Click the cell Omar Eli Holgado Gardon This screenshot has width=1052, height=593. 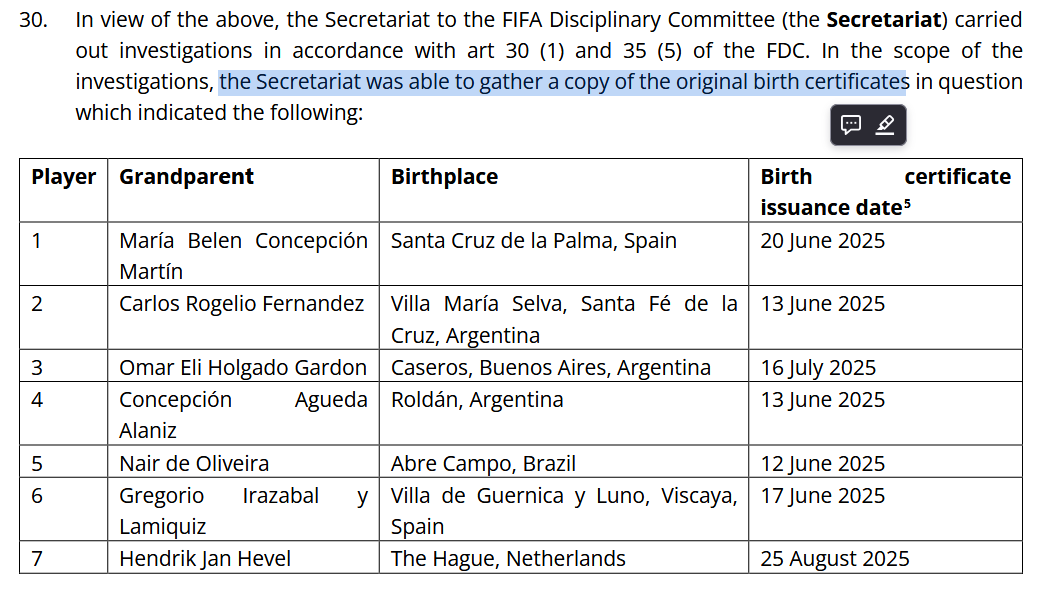(x=244, y=367)
